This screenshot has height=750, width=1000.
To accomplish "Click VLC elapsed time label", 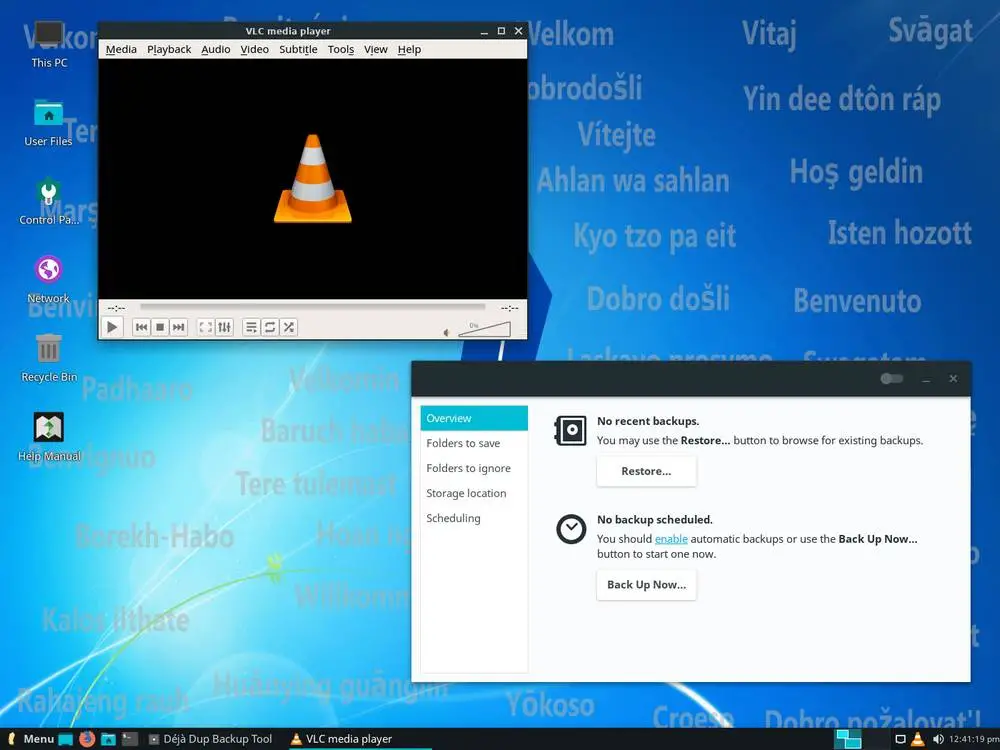I will click(116, 308).
